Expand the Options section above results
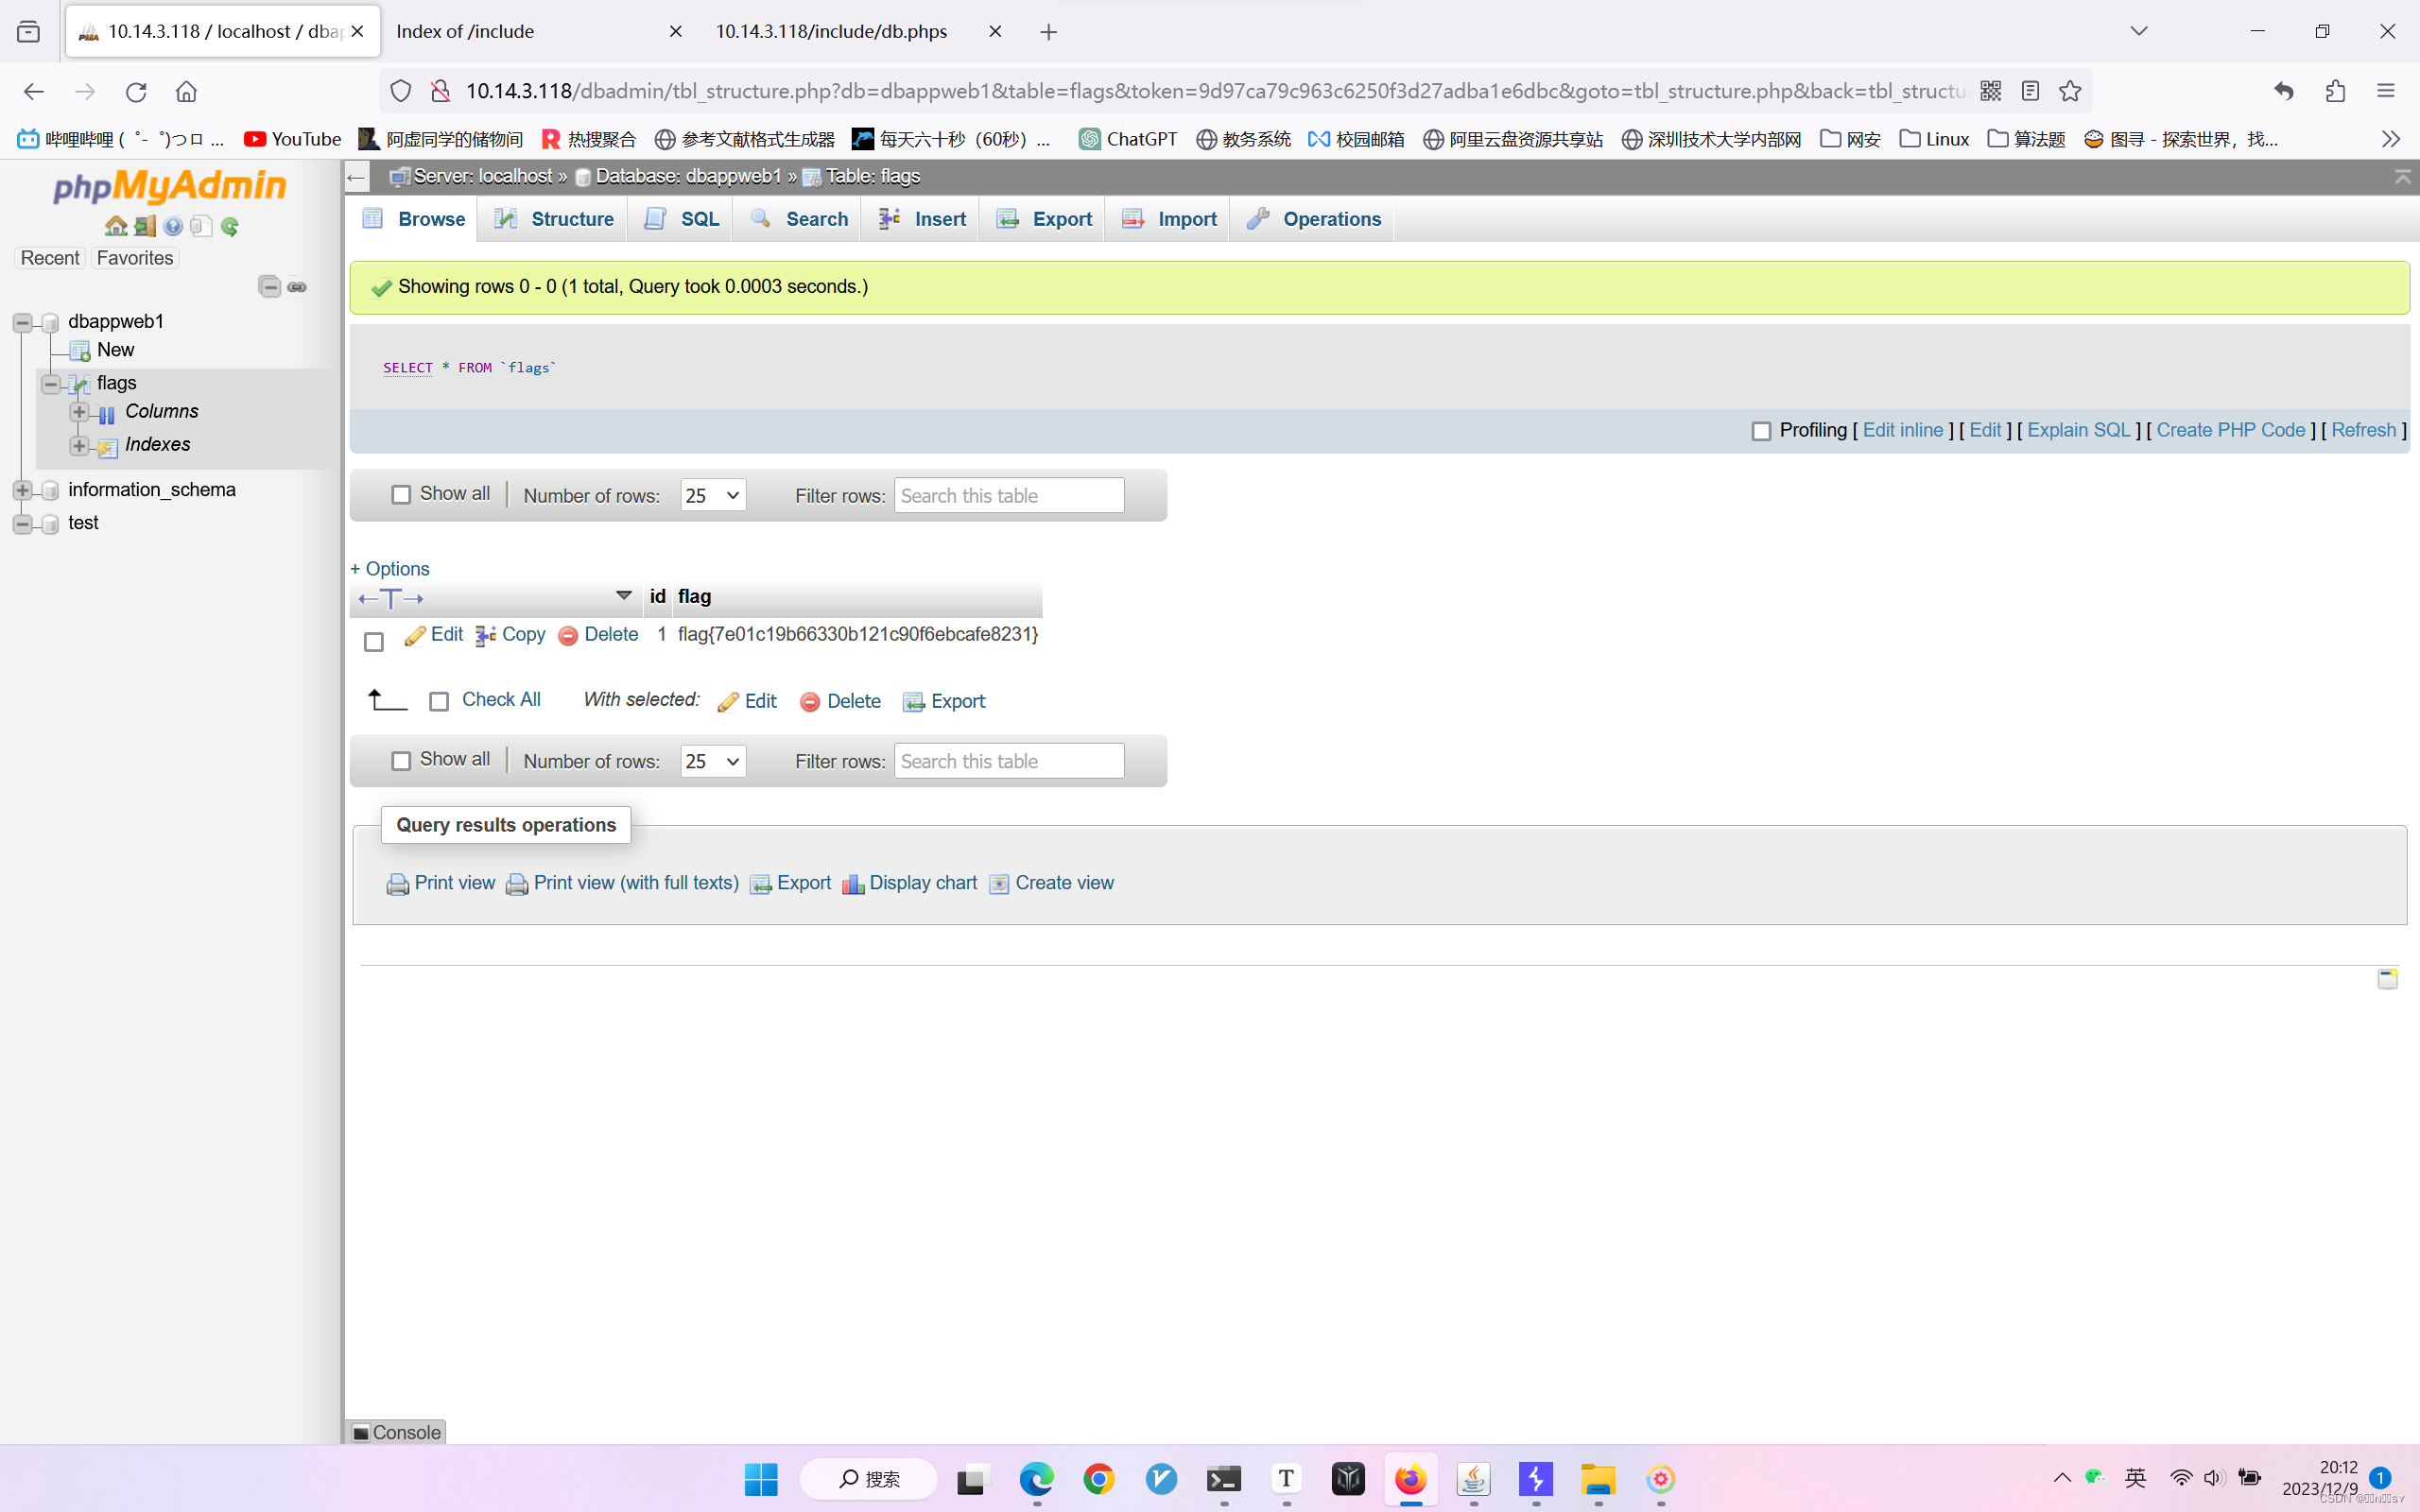The width and height of the screenshot is (2420, 1512). pos(389,568)
